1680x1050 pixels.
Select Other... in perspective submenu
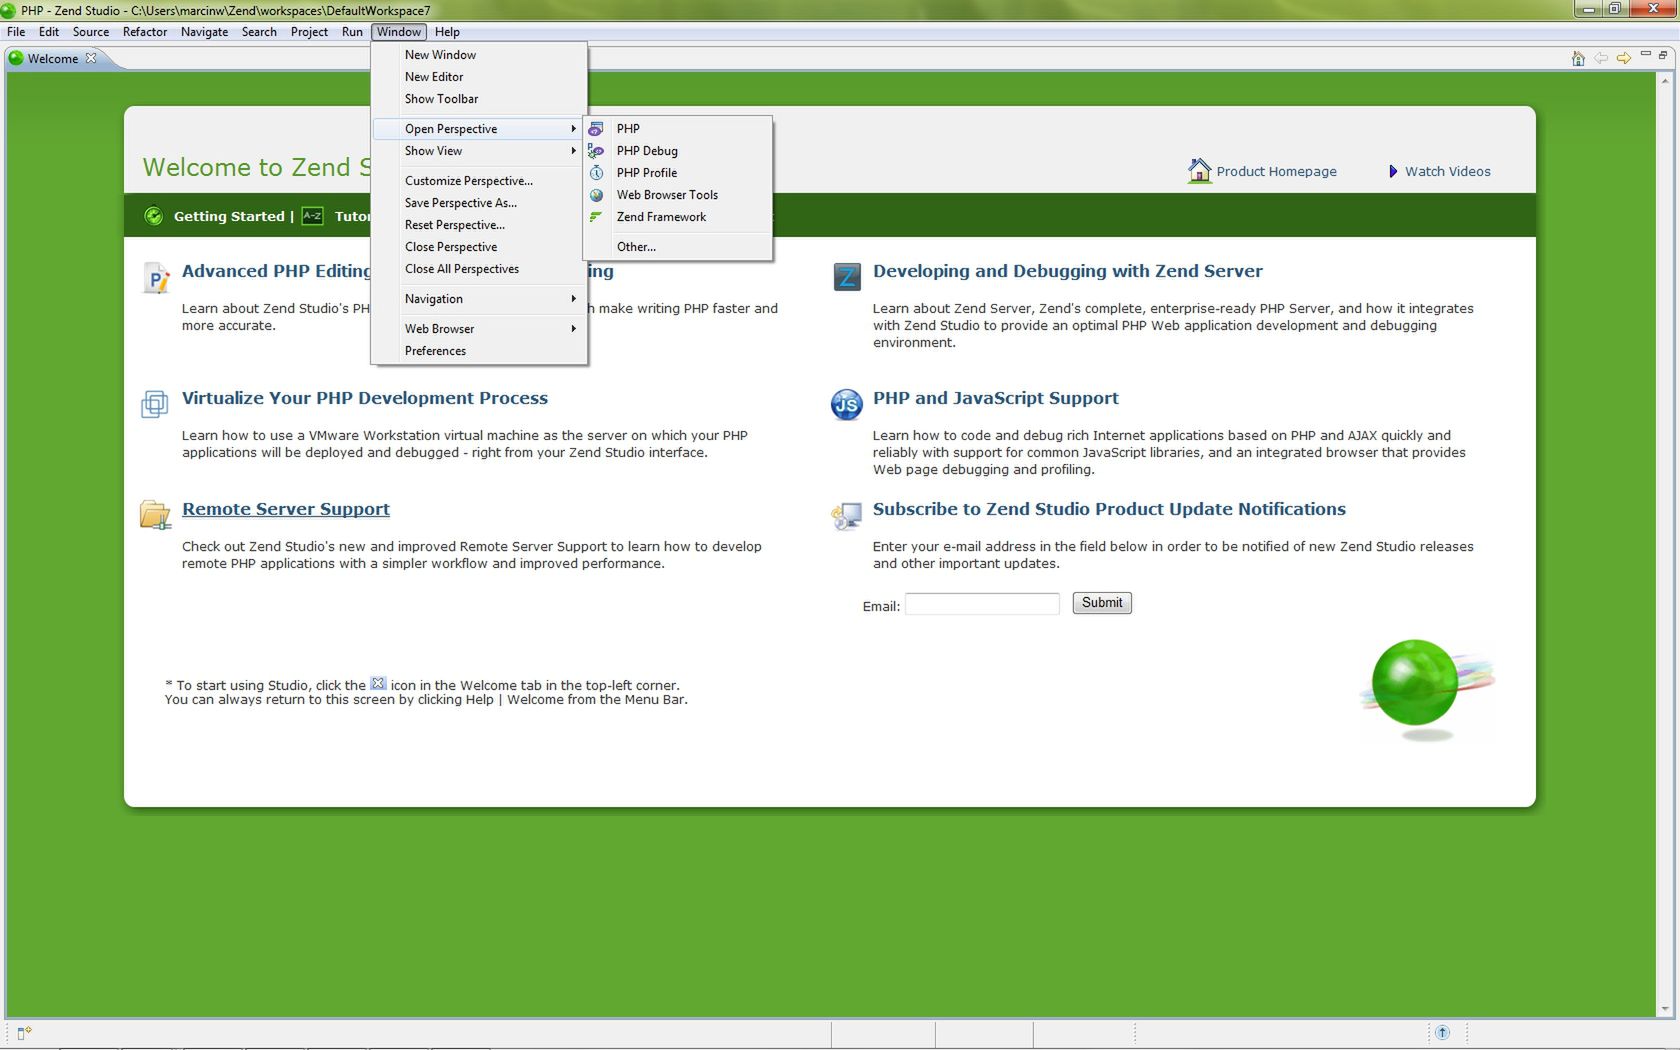pos(678,247)
